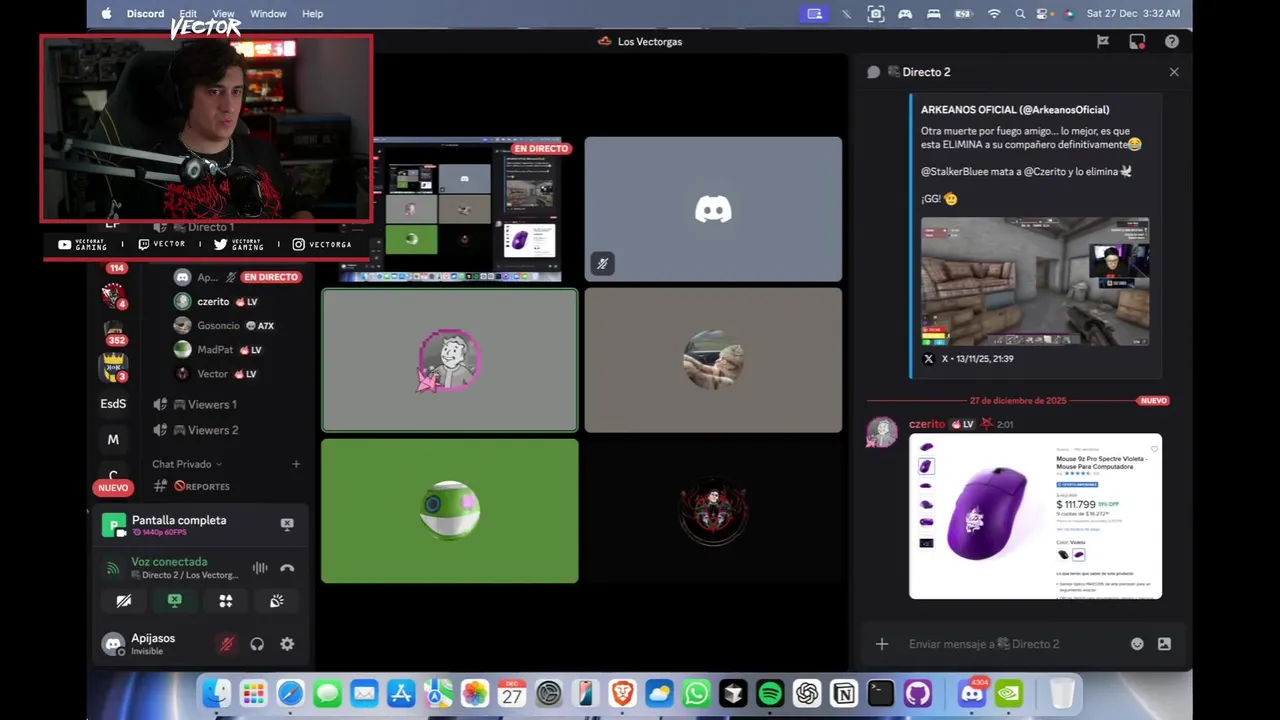Open WhatsApp from the Dock
Viewport: 1280px width, 720px height.
696,692
